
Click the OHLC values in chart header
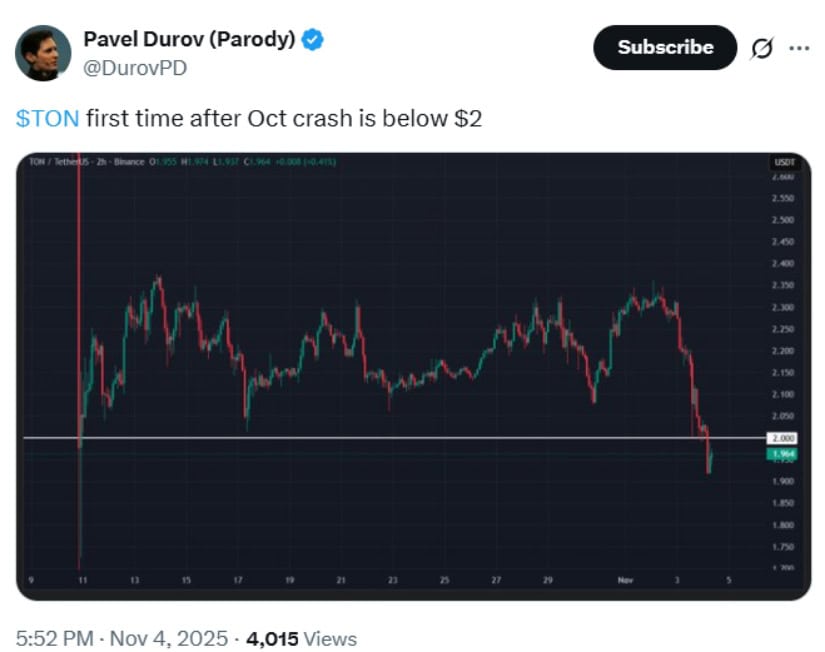pyautogui.click(x=240, y=161)
